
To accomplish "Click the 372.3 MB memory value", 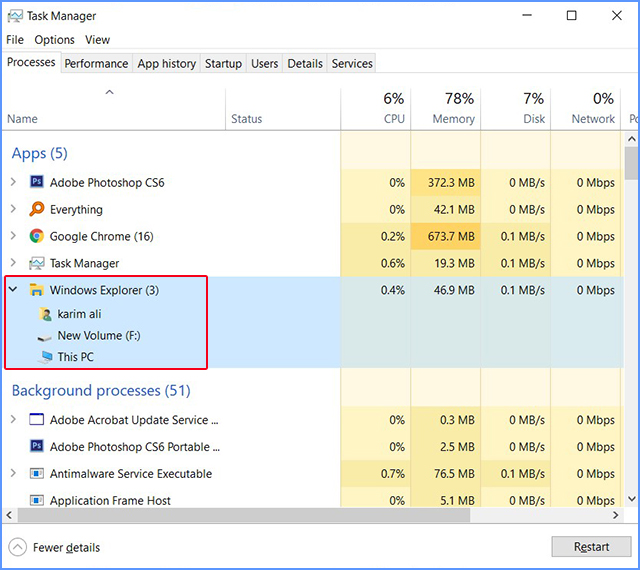I will [x=451, y=182].
